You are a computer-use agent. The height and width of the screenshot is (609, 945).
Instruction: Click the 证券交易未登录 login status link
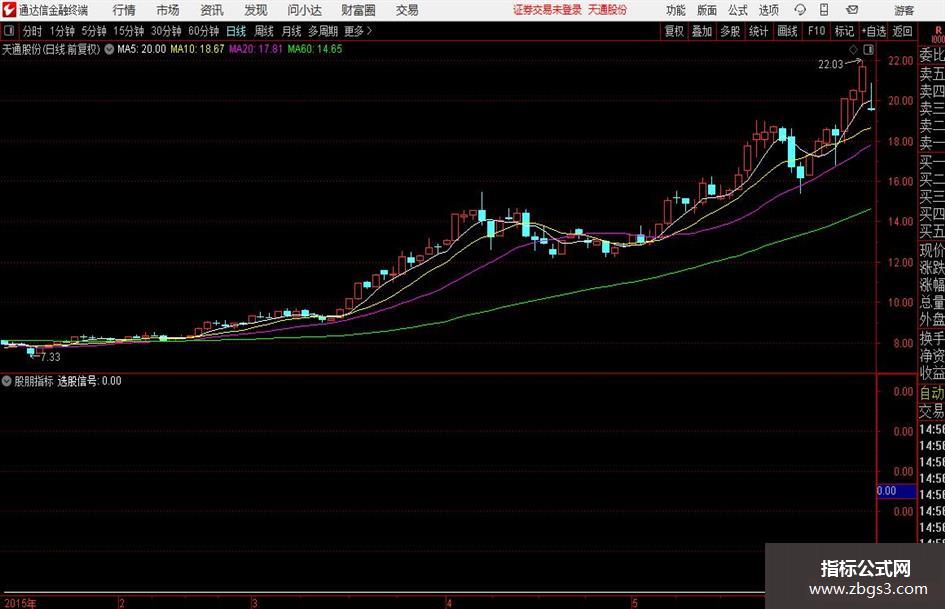click(547, 10)
